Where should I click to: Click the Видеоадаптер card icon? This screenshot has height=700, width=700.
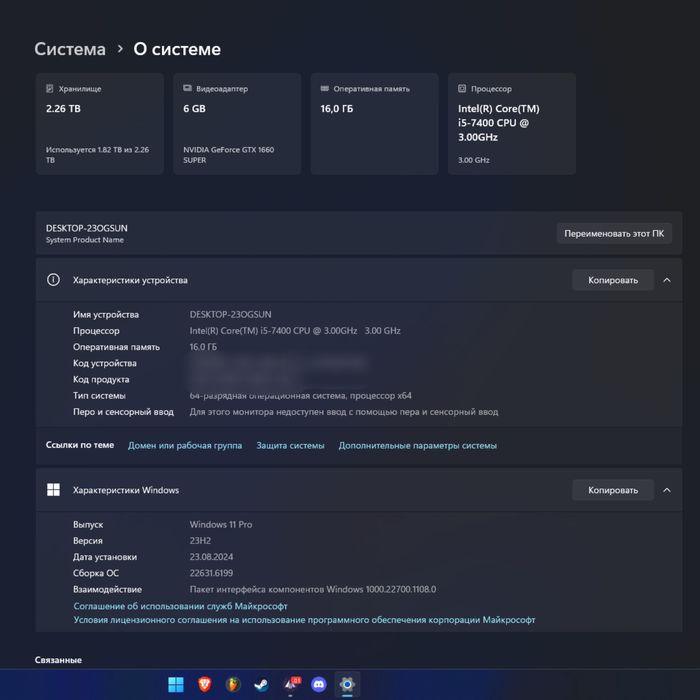(x=188, y=88)
